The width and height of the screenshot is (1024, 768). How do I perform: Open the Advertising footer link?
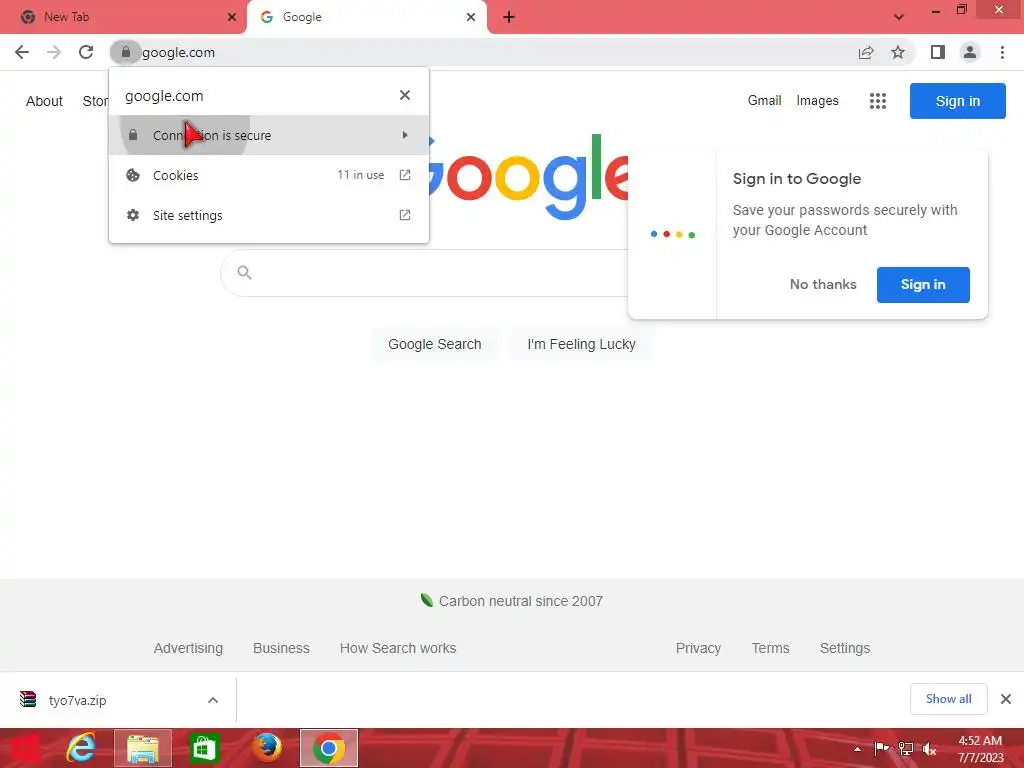pyautogui.click(x=188, y=648)
